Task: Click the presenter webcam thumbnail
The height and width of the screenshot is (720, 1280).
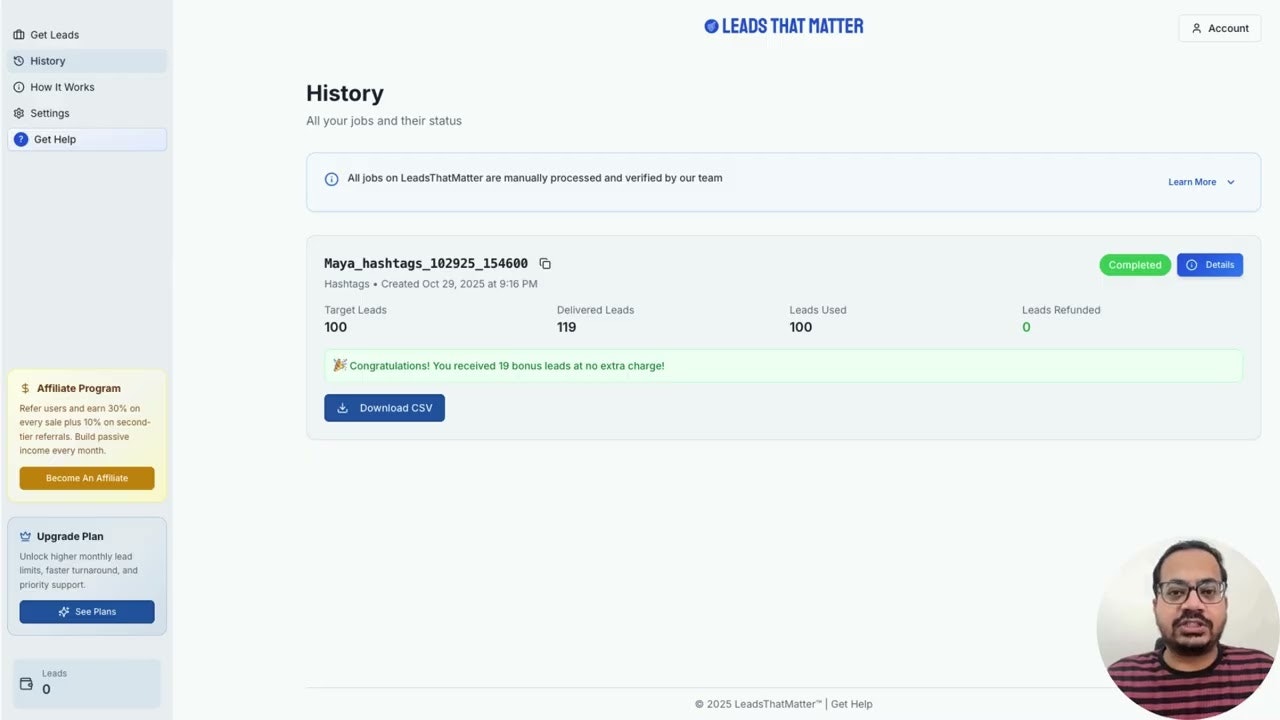Action: coord(1188,628)
